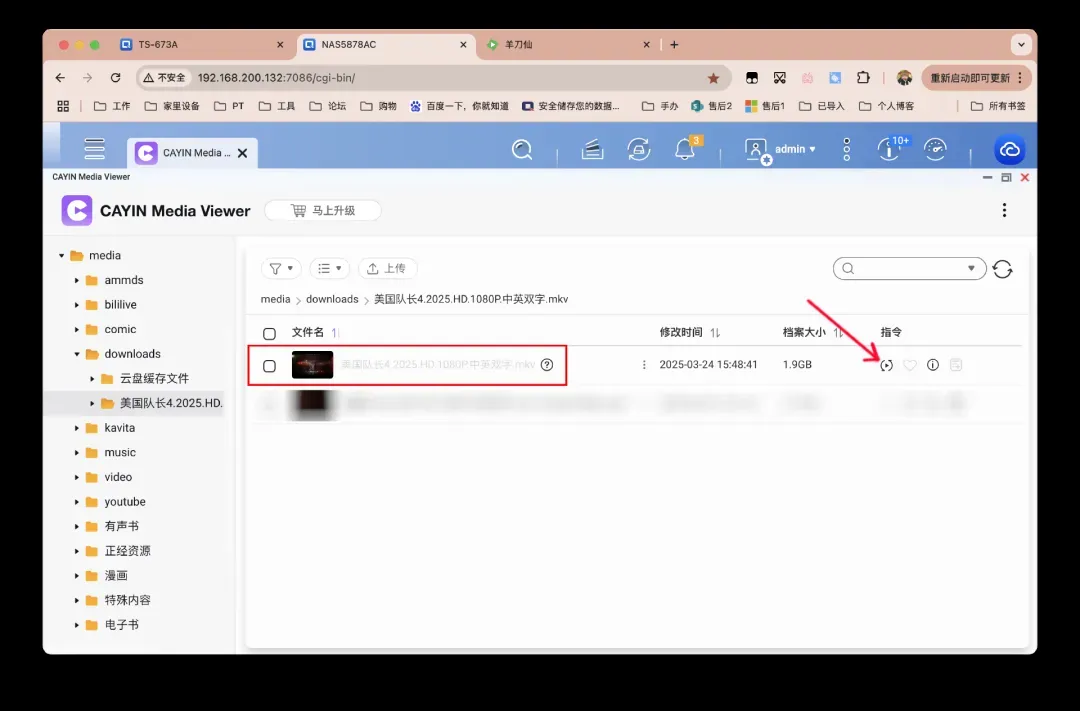Open file info via the circled i icon
Image resolution: width=1080 pixels, height=711 pixels.
pyautogui.click(x=933, y=365)
